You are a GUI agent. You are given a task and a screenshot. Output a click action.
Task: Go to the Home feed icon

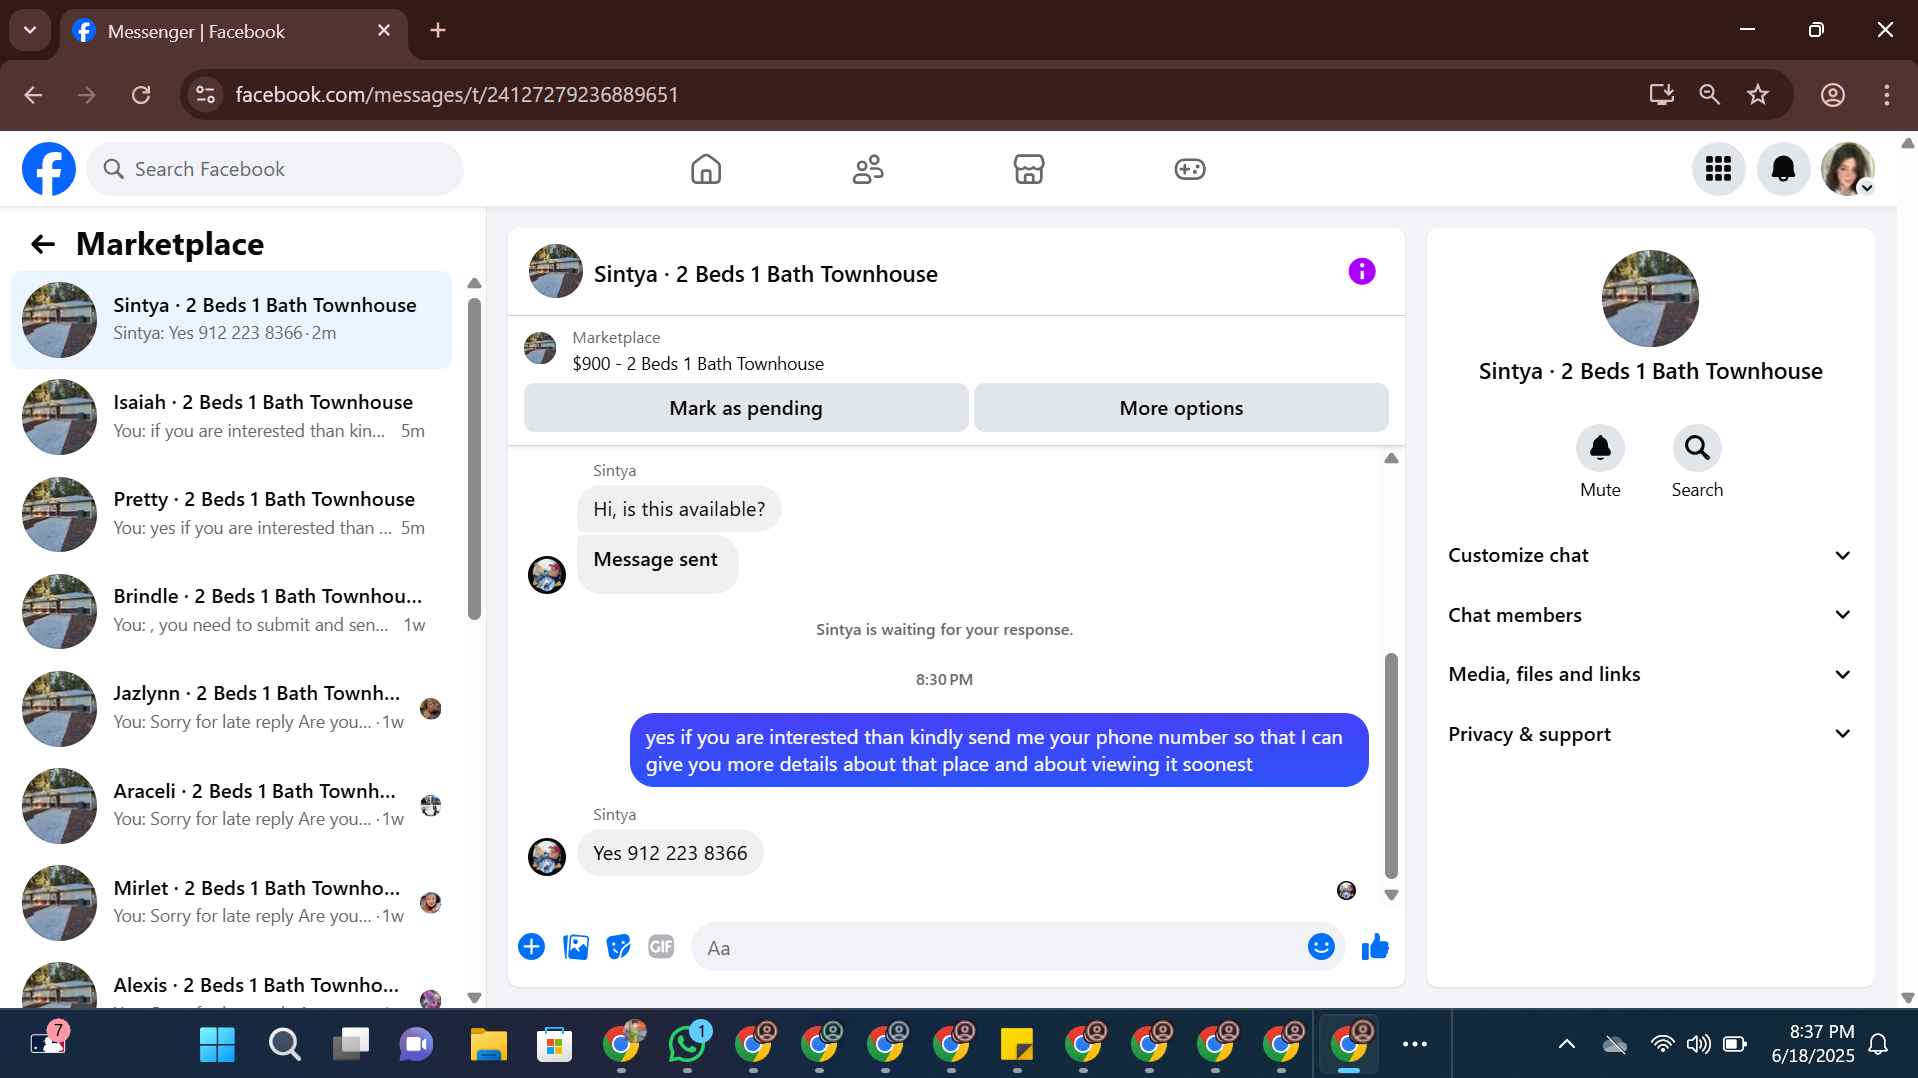706,169
